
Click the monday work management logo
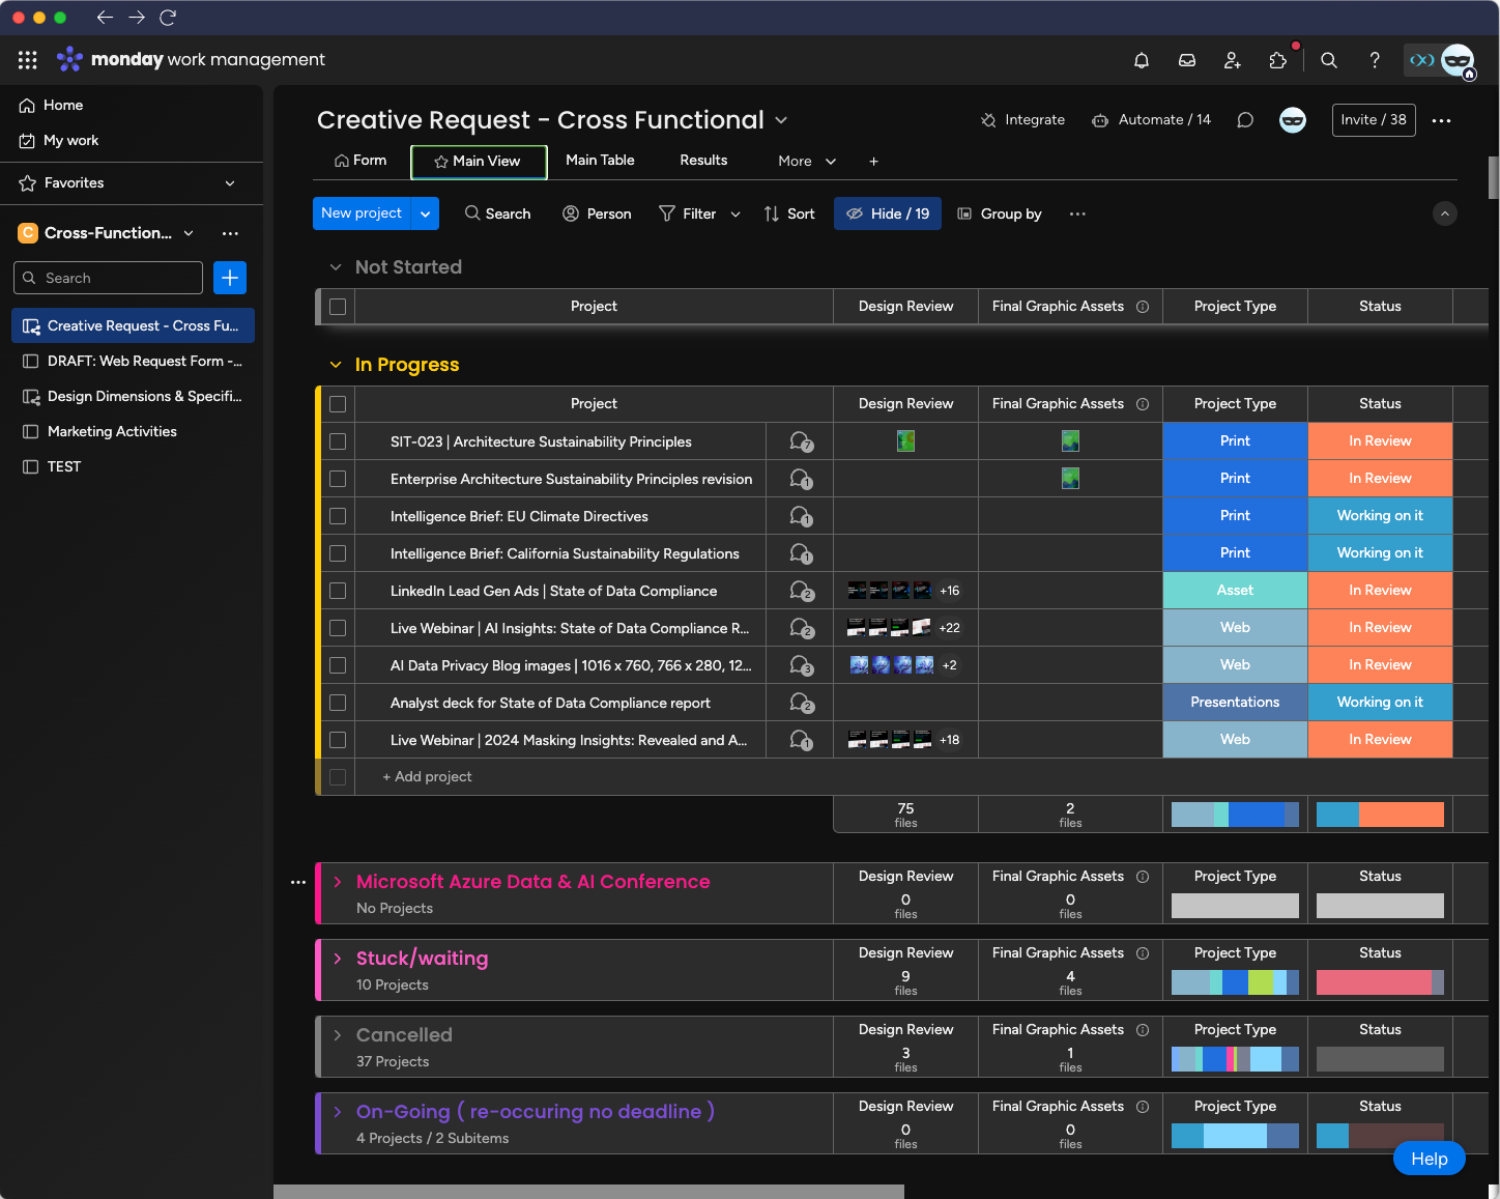click(x=190, y=60)
